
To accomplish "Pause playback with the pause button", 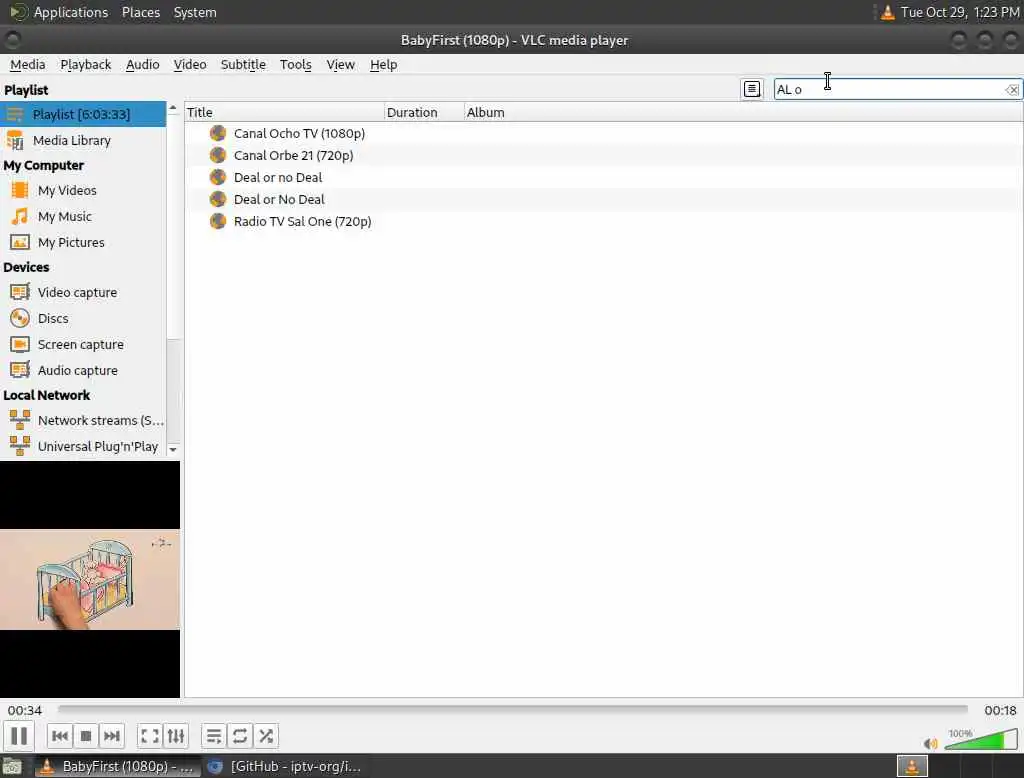I will point(19,736).
